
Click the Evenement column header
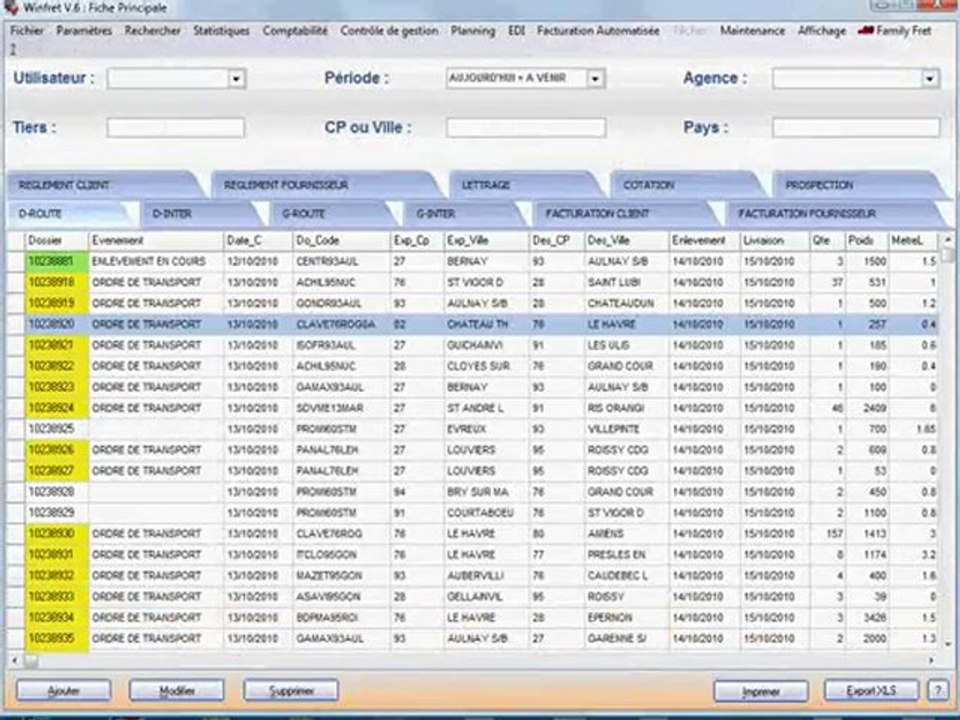[156, 241]
